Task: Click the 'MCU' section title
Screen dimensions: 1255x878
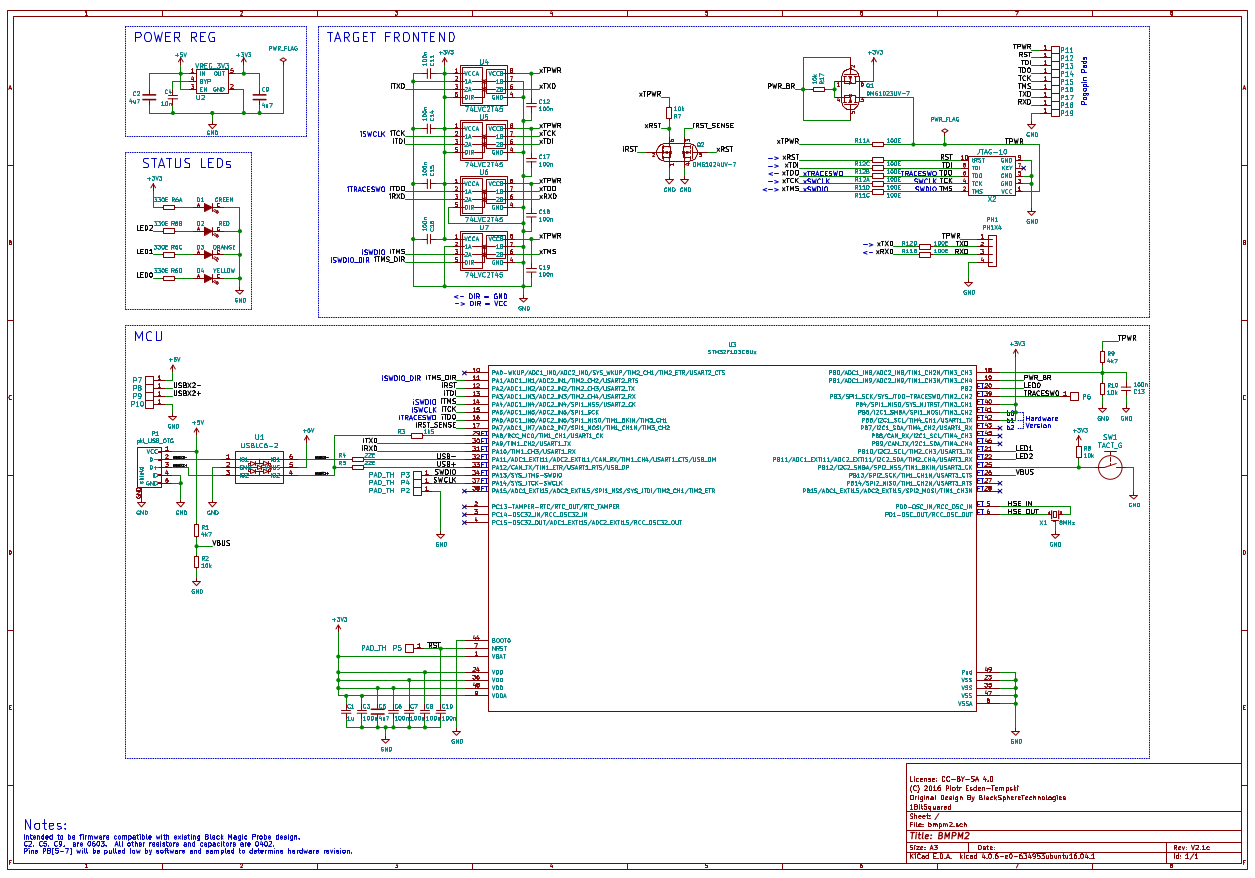Action: (x=148, y=337)
